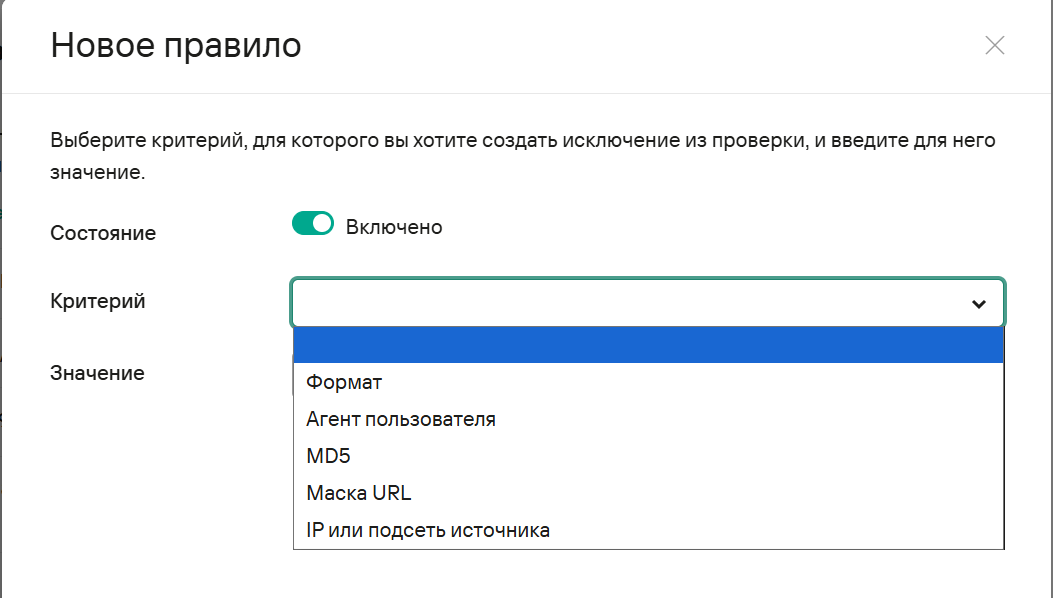Click the Включено label beside the toggle

[394, 227]
